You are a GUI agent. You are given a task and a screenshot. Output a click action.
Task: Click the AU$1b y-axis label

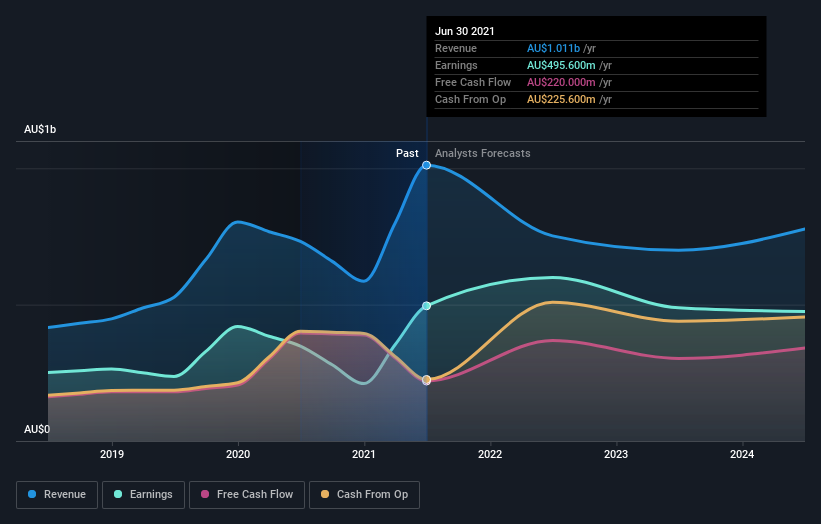click(x=40, y=129)
